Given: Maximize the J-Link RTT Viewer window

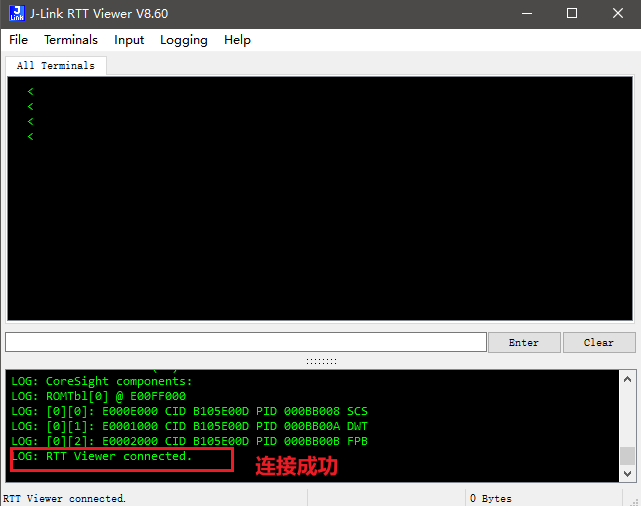Looking at the screenshot, I should (x=572, y=13).
